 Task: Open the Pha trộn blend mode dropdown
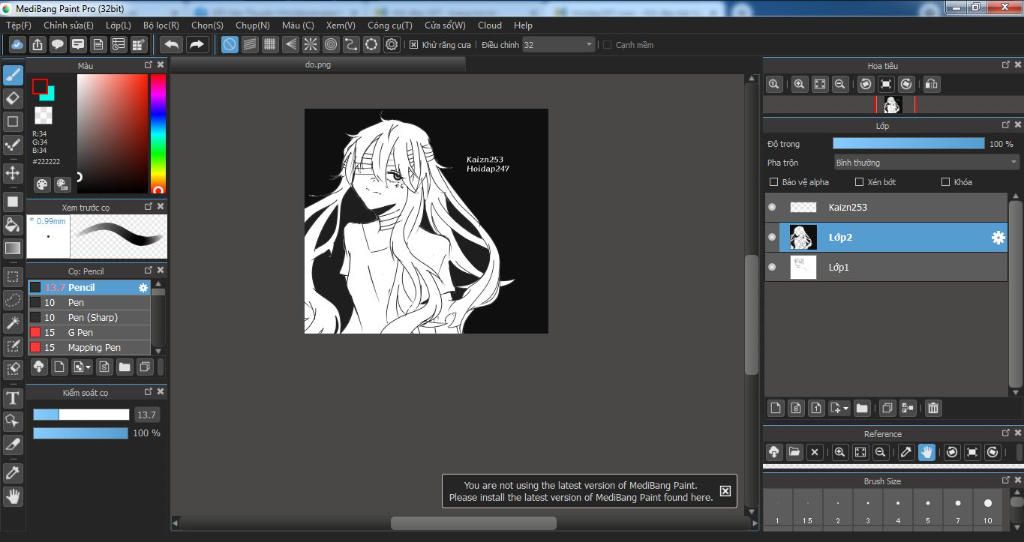[926, 162]
